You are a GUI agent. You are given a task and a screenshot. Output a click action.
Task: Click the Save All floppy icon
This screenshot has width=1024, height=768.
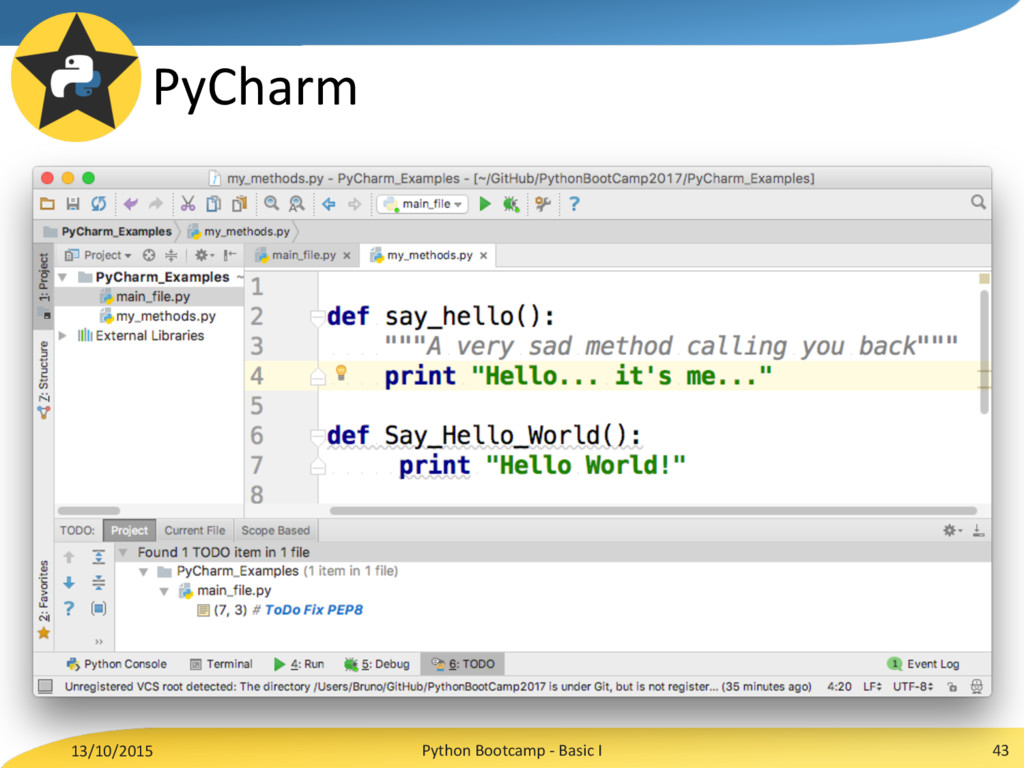pyautogui.click(x=72, y=204)
